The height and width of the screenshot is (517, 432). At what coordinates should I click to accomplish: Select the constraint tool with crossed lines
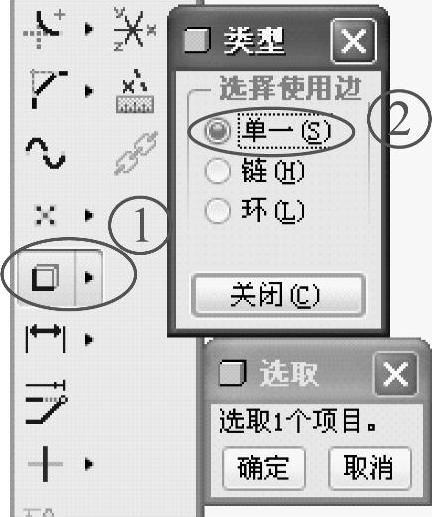[x=45, y=464]
